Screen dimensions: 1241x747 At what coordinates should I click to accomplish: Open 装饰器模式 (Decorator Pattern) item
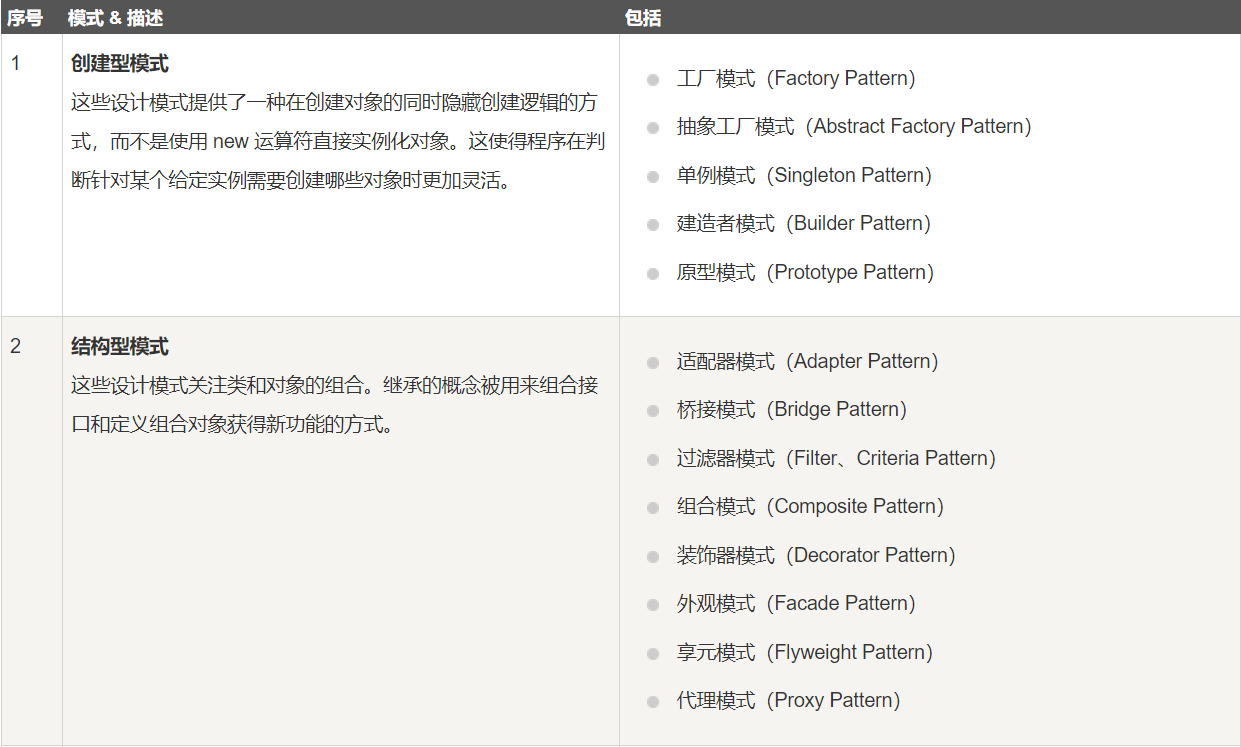[x=815, y=555]
